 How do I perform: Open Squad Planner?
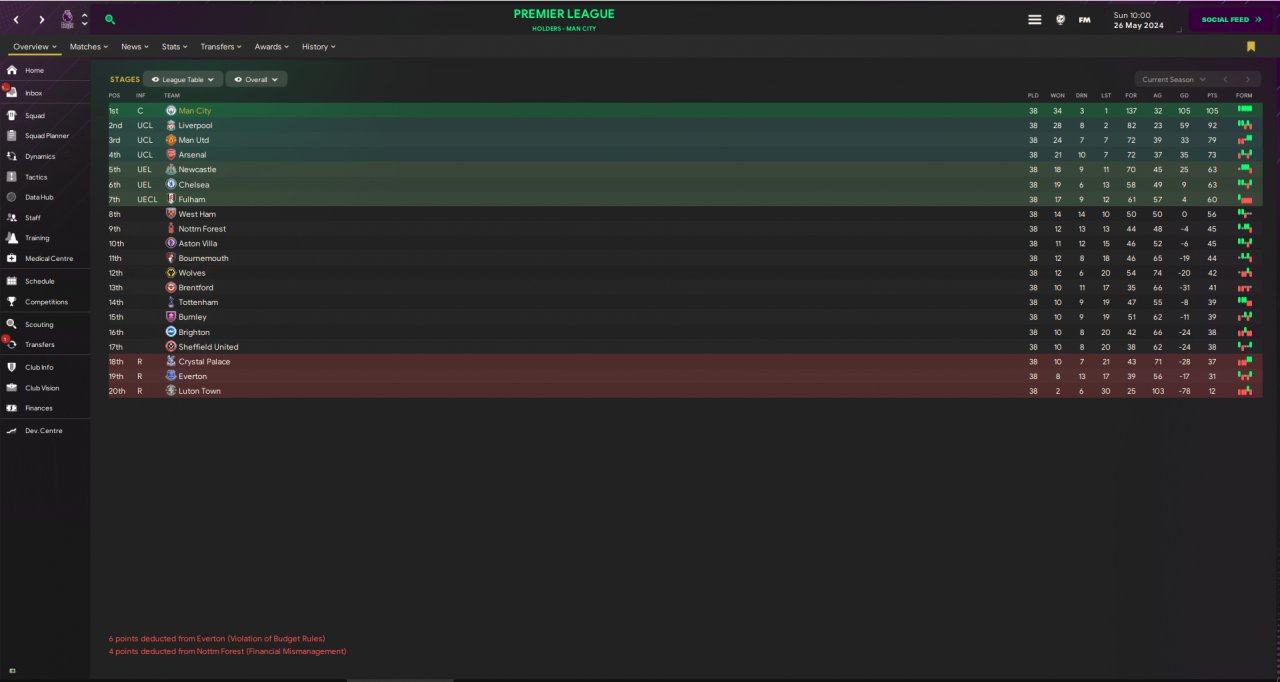(45, 136)
